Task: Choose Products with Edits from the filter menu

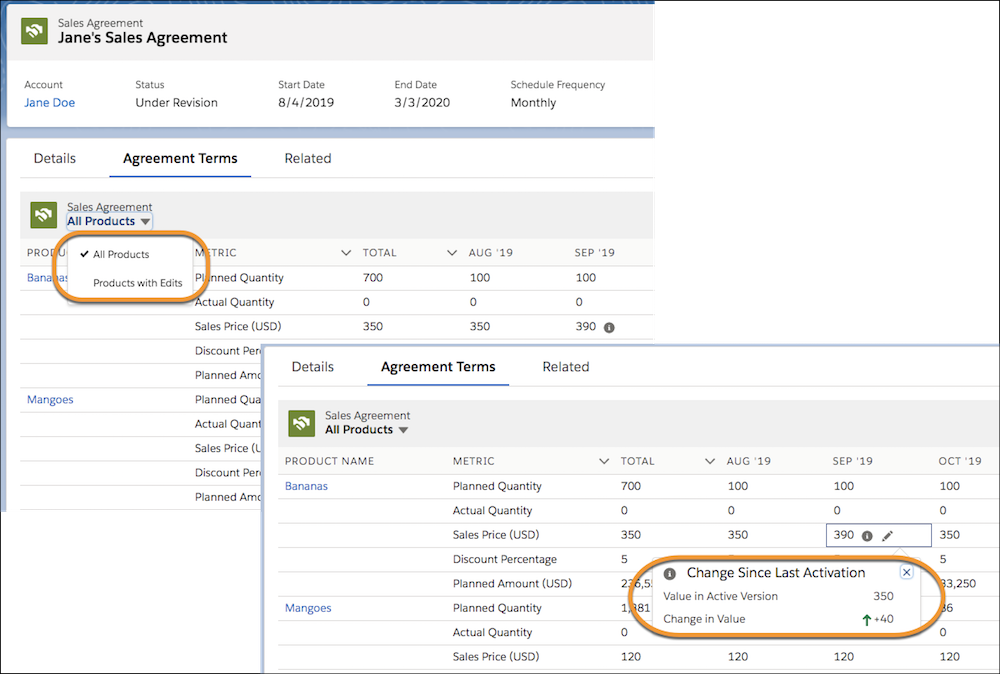Action: pos(137,283)
